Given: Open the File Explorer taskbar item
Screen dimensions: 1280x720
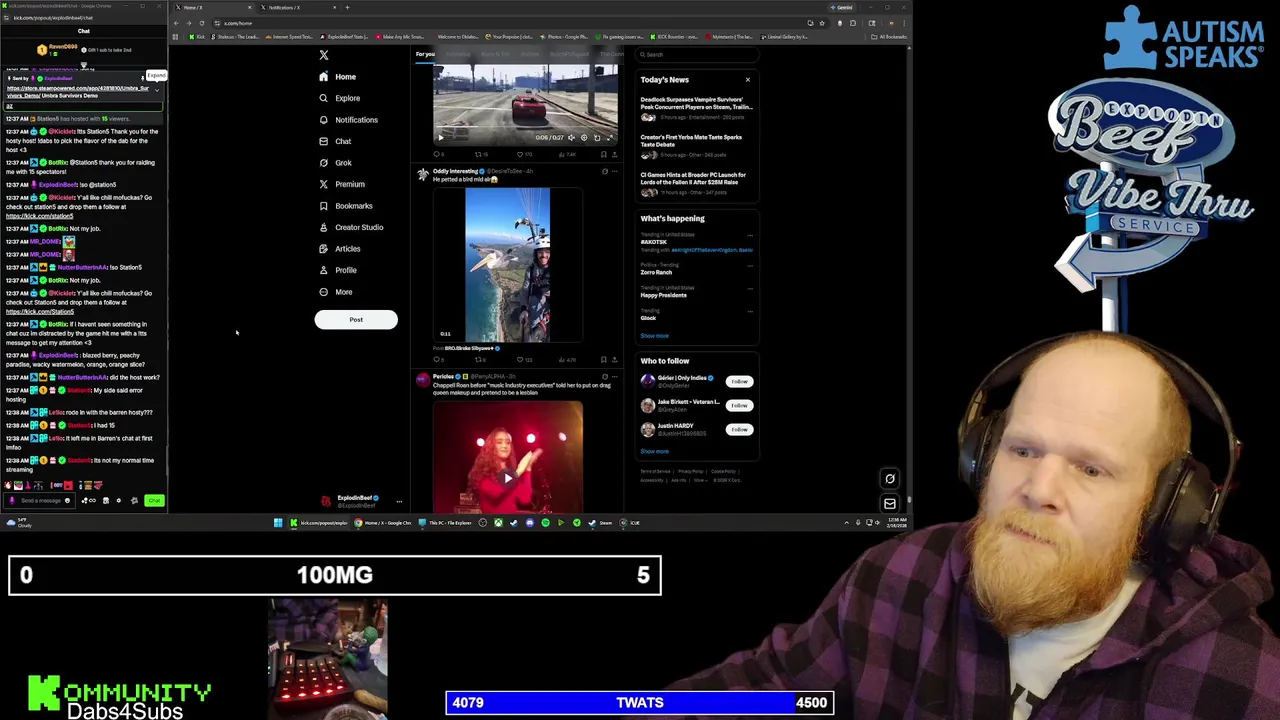Looking at the screenshot, I should (x=445, y=522).
